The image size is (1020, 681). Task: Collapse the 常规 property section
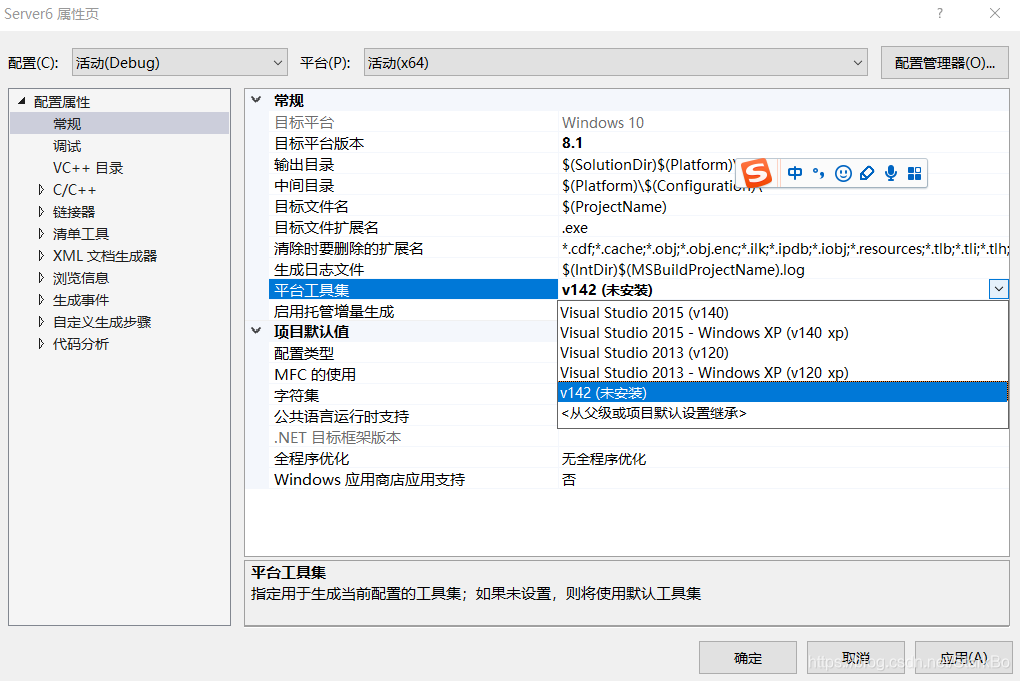(x=256, y=100)
